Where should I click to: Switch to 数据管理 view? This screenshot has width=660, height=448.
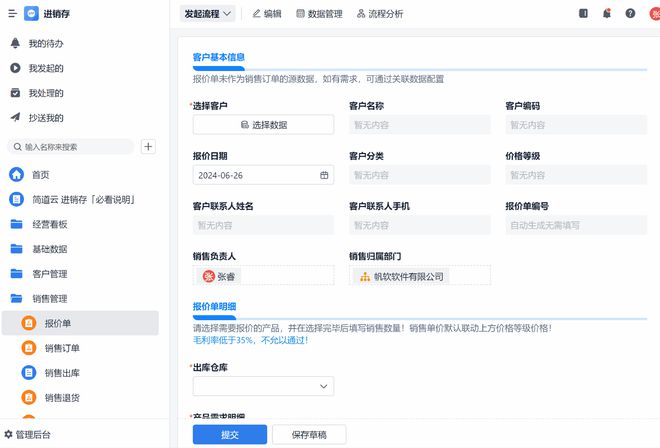319,13
